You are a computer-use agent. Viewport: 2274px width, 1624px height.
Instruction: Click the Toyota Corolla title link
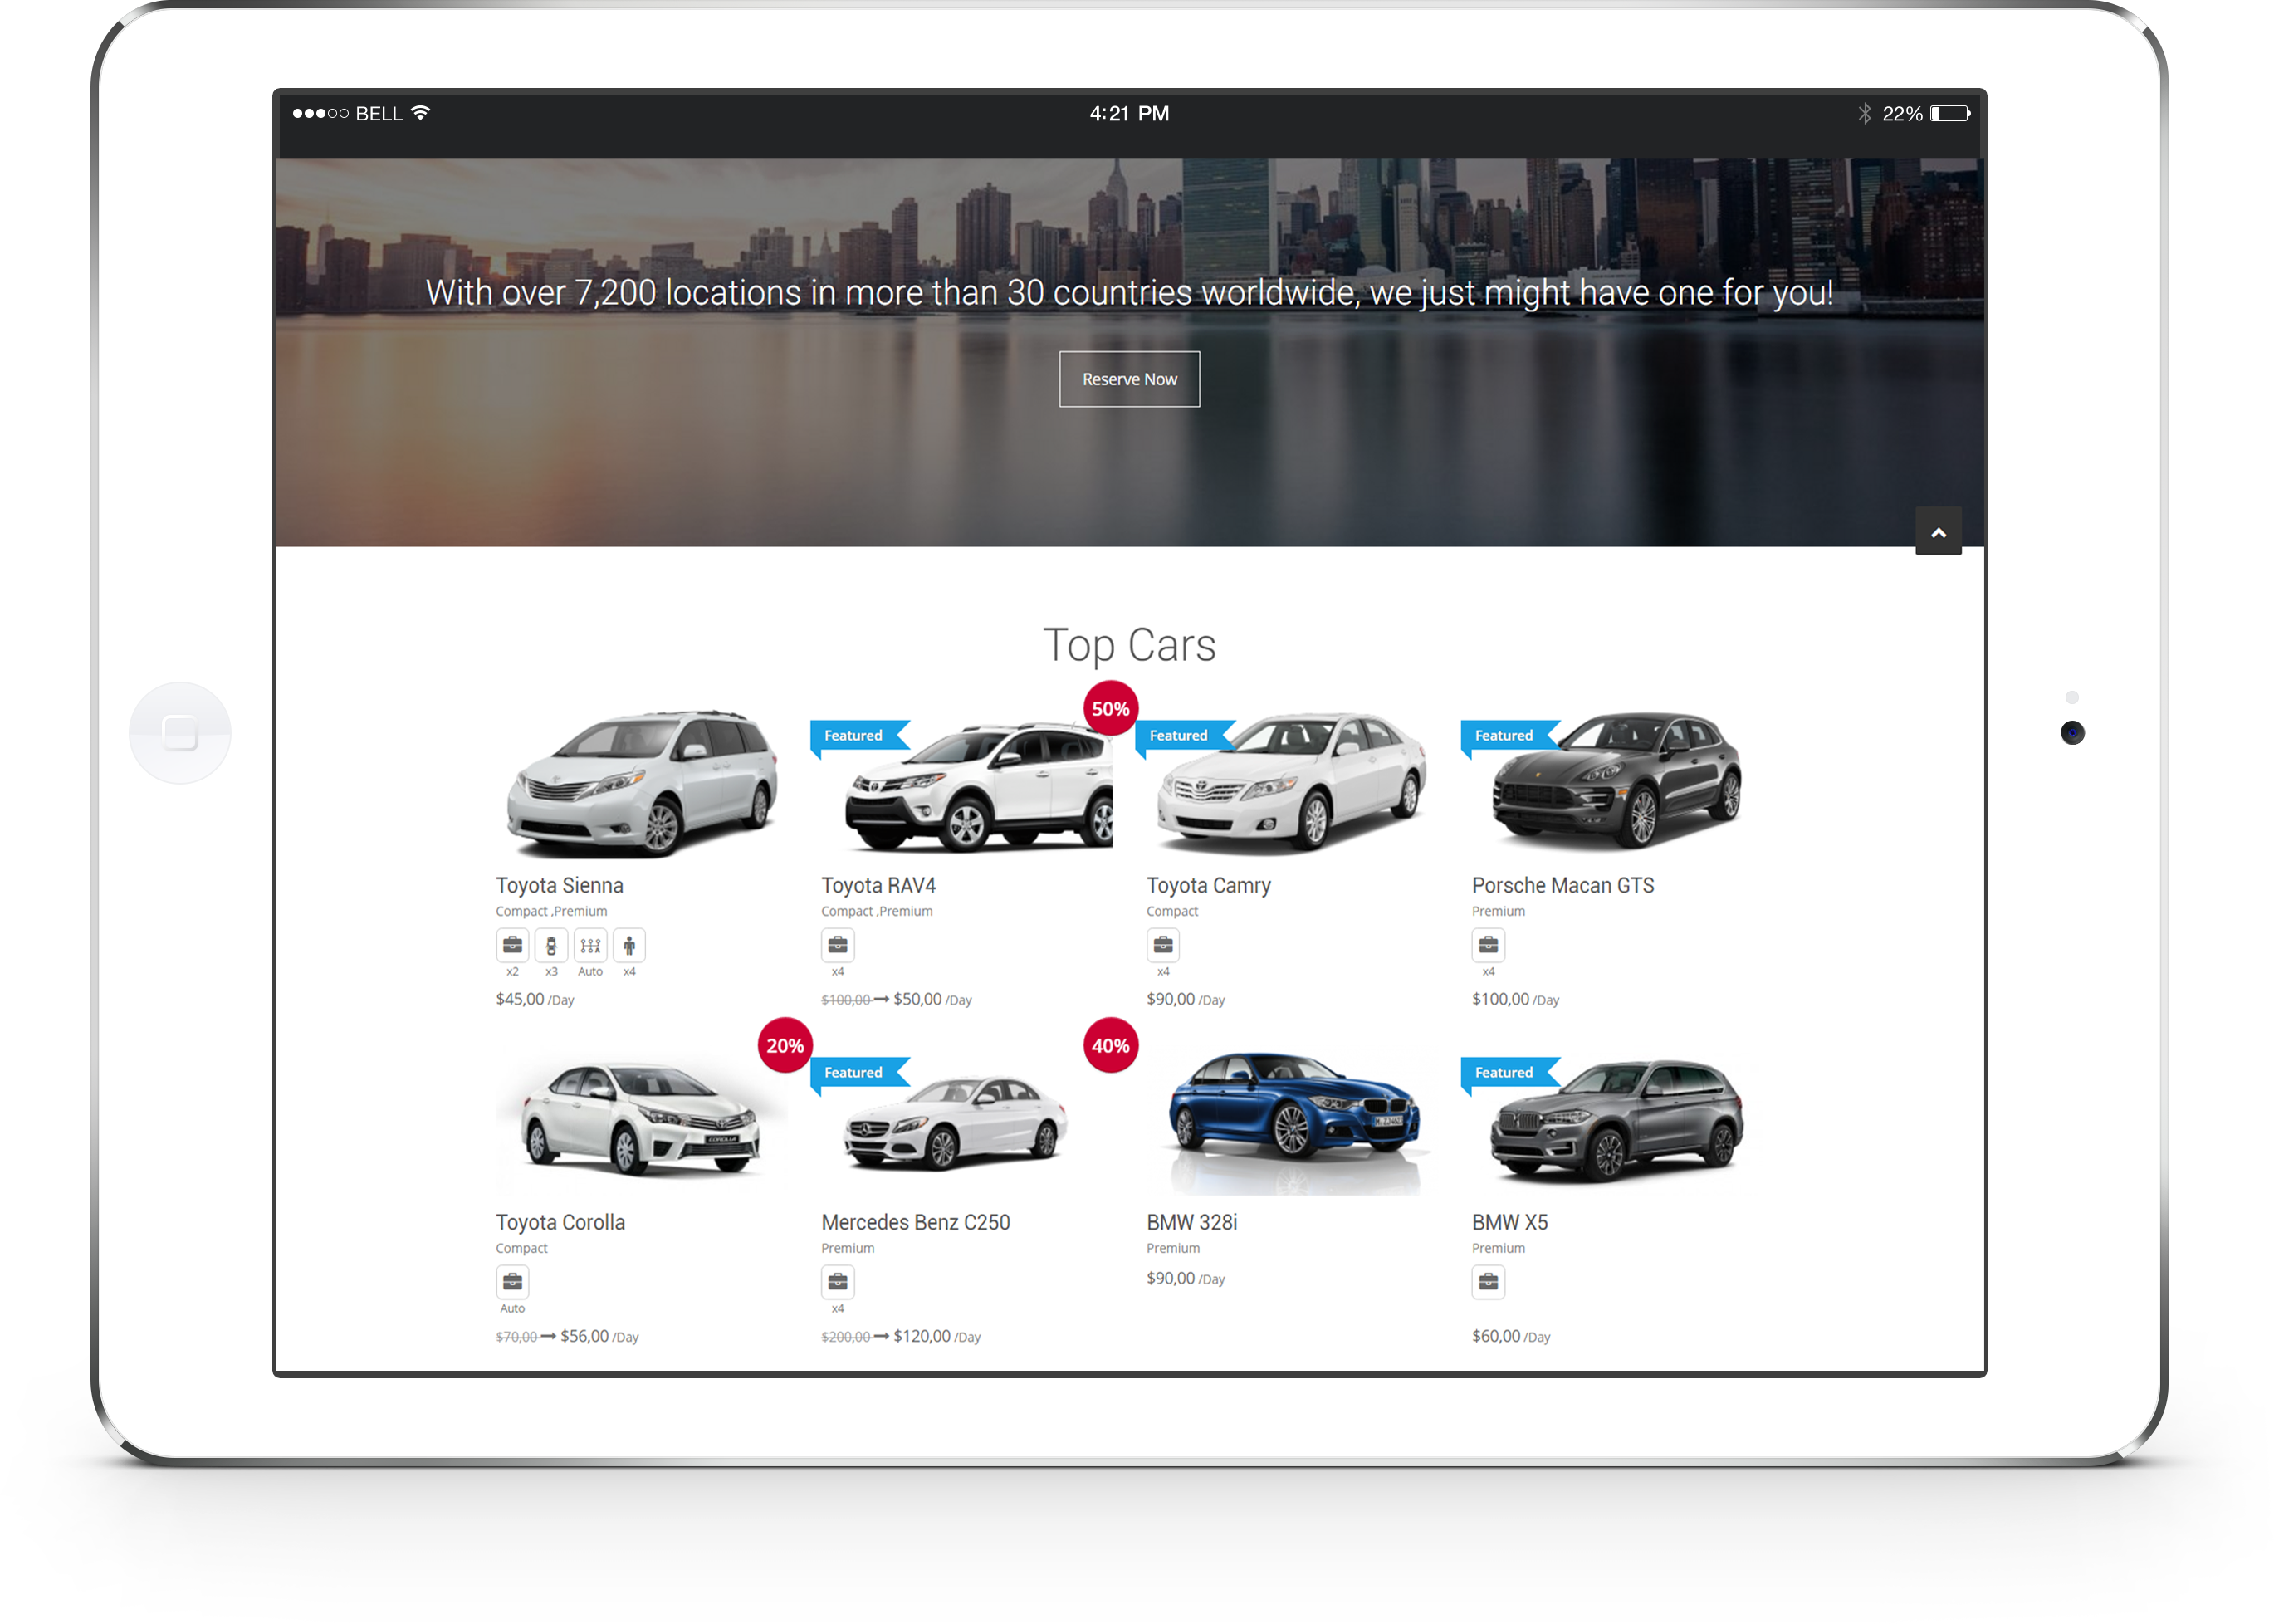[560, 1223]
